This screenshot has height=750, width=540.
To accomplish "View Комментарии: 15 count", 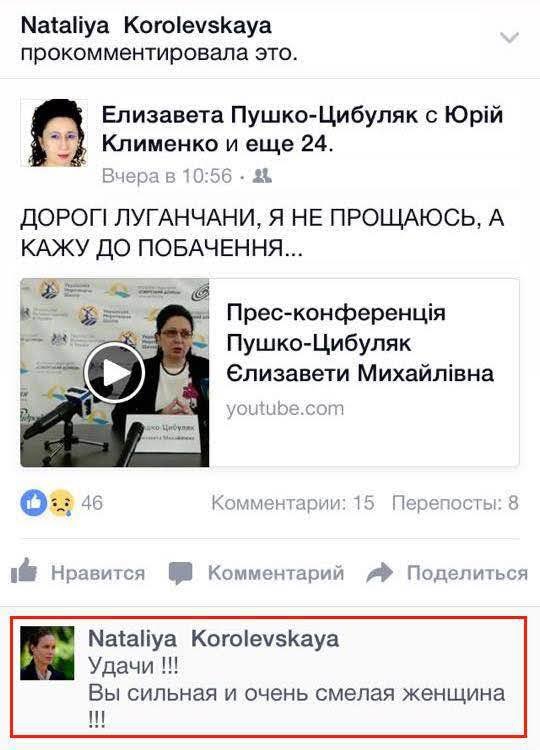I will (293, 503).
